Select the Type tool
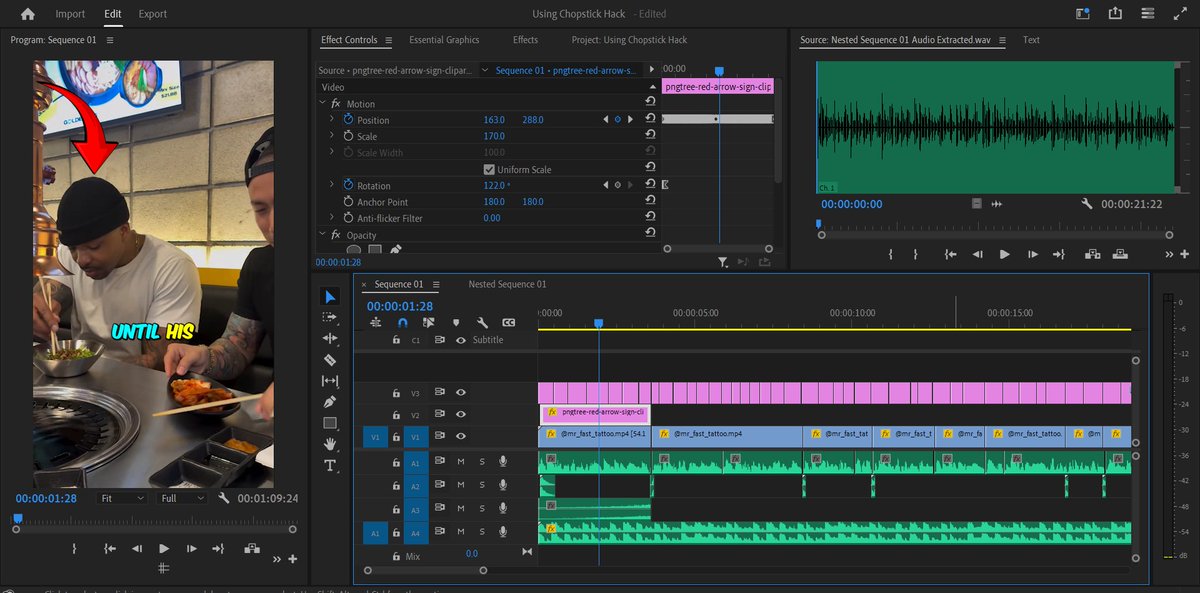Viewport: 1200px width, 593px height. click(x=331, y=465)
